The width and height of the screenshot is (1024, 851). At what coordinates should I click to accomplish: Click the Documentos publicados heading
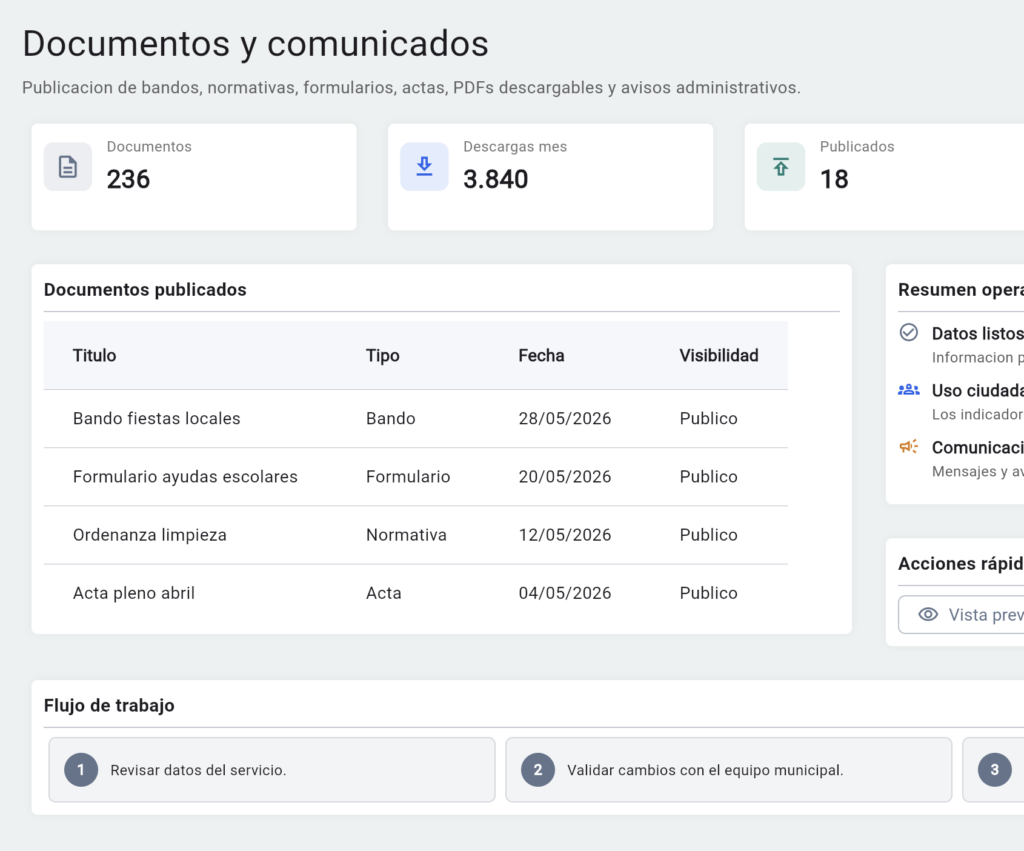pyautogui.click(x=145, y=290)
